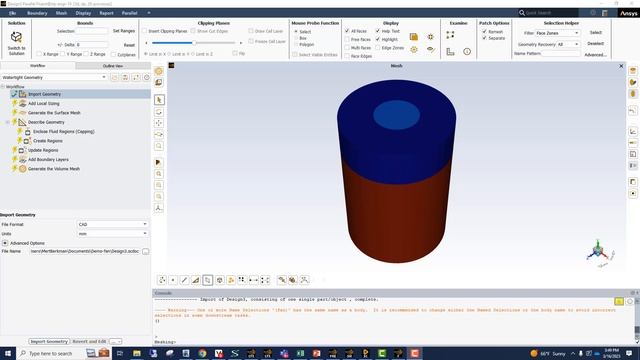Click the file browse ellipsis button beside File Name

145,251
